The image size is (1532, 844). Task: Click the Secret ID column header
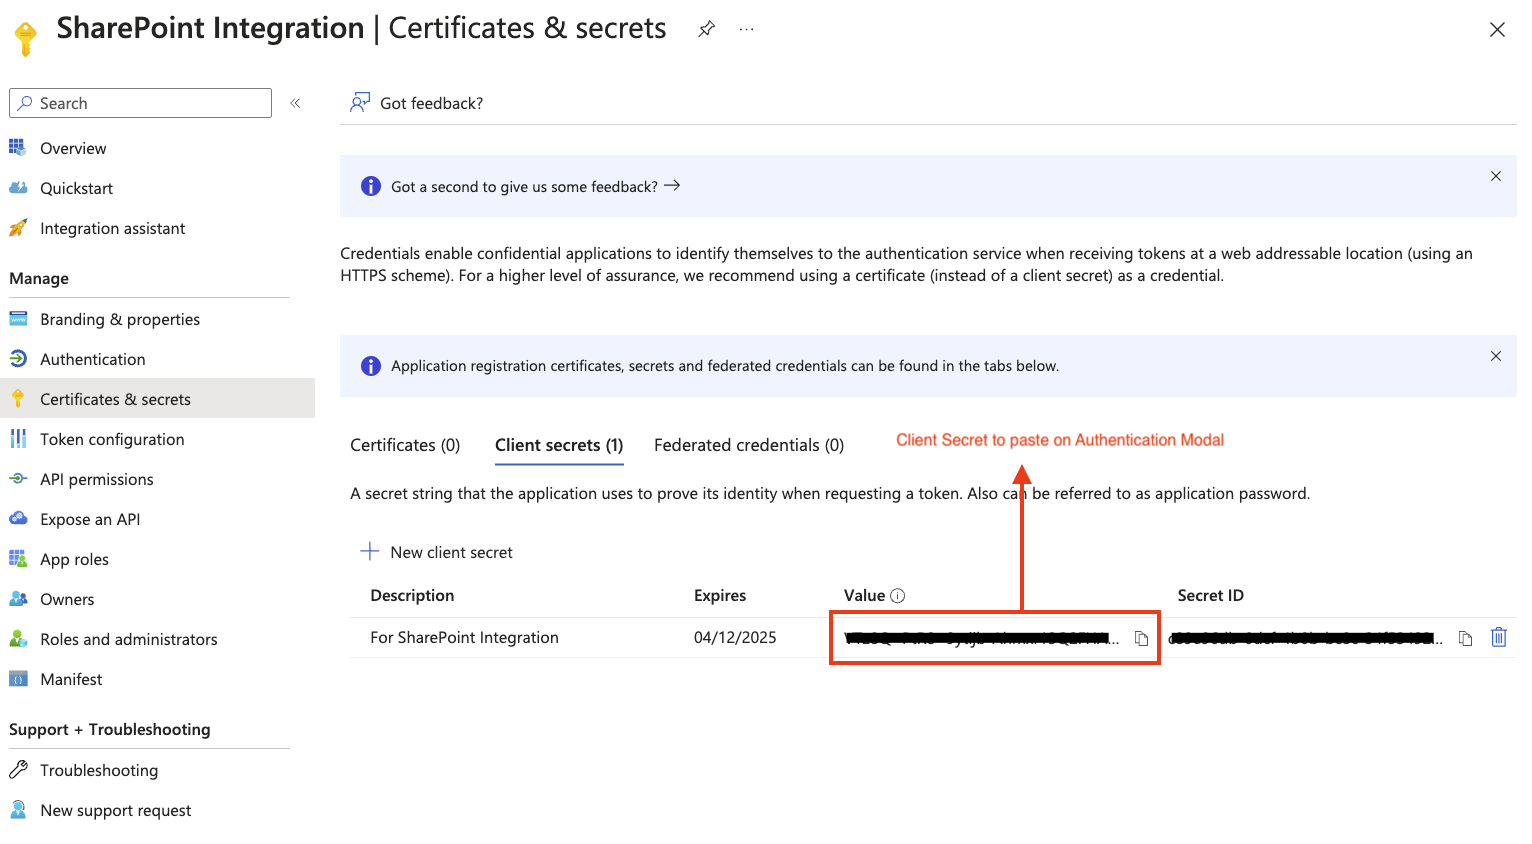(1210, 595)
